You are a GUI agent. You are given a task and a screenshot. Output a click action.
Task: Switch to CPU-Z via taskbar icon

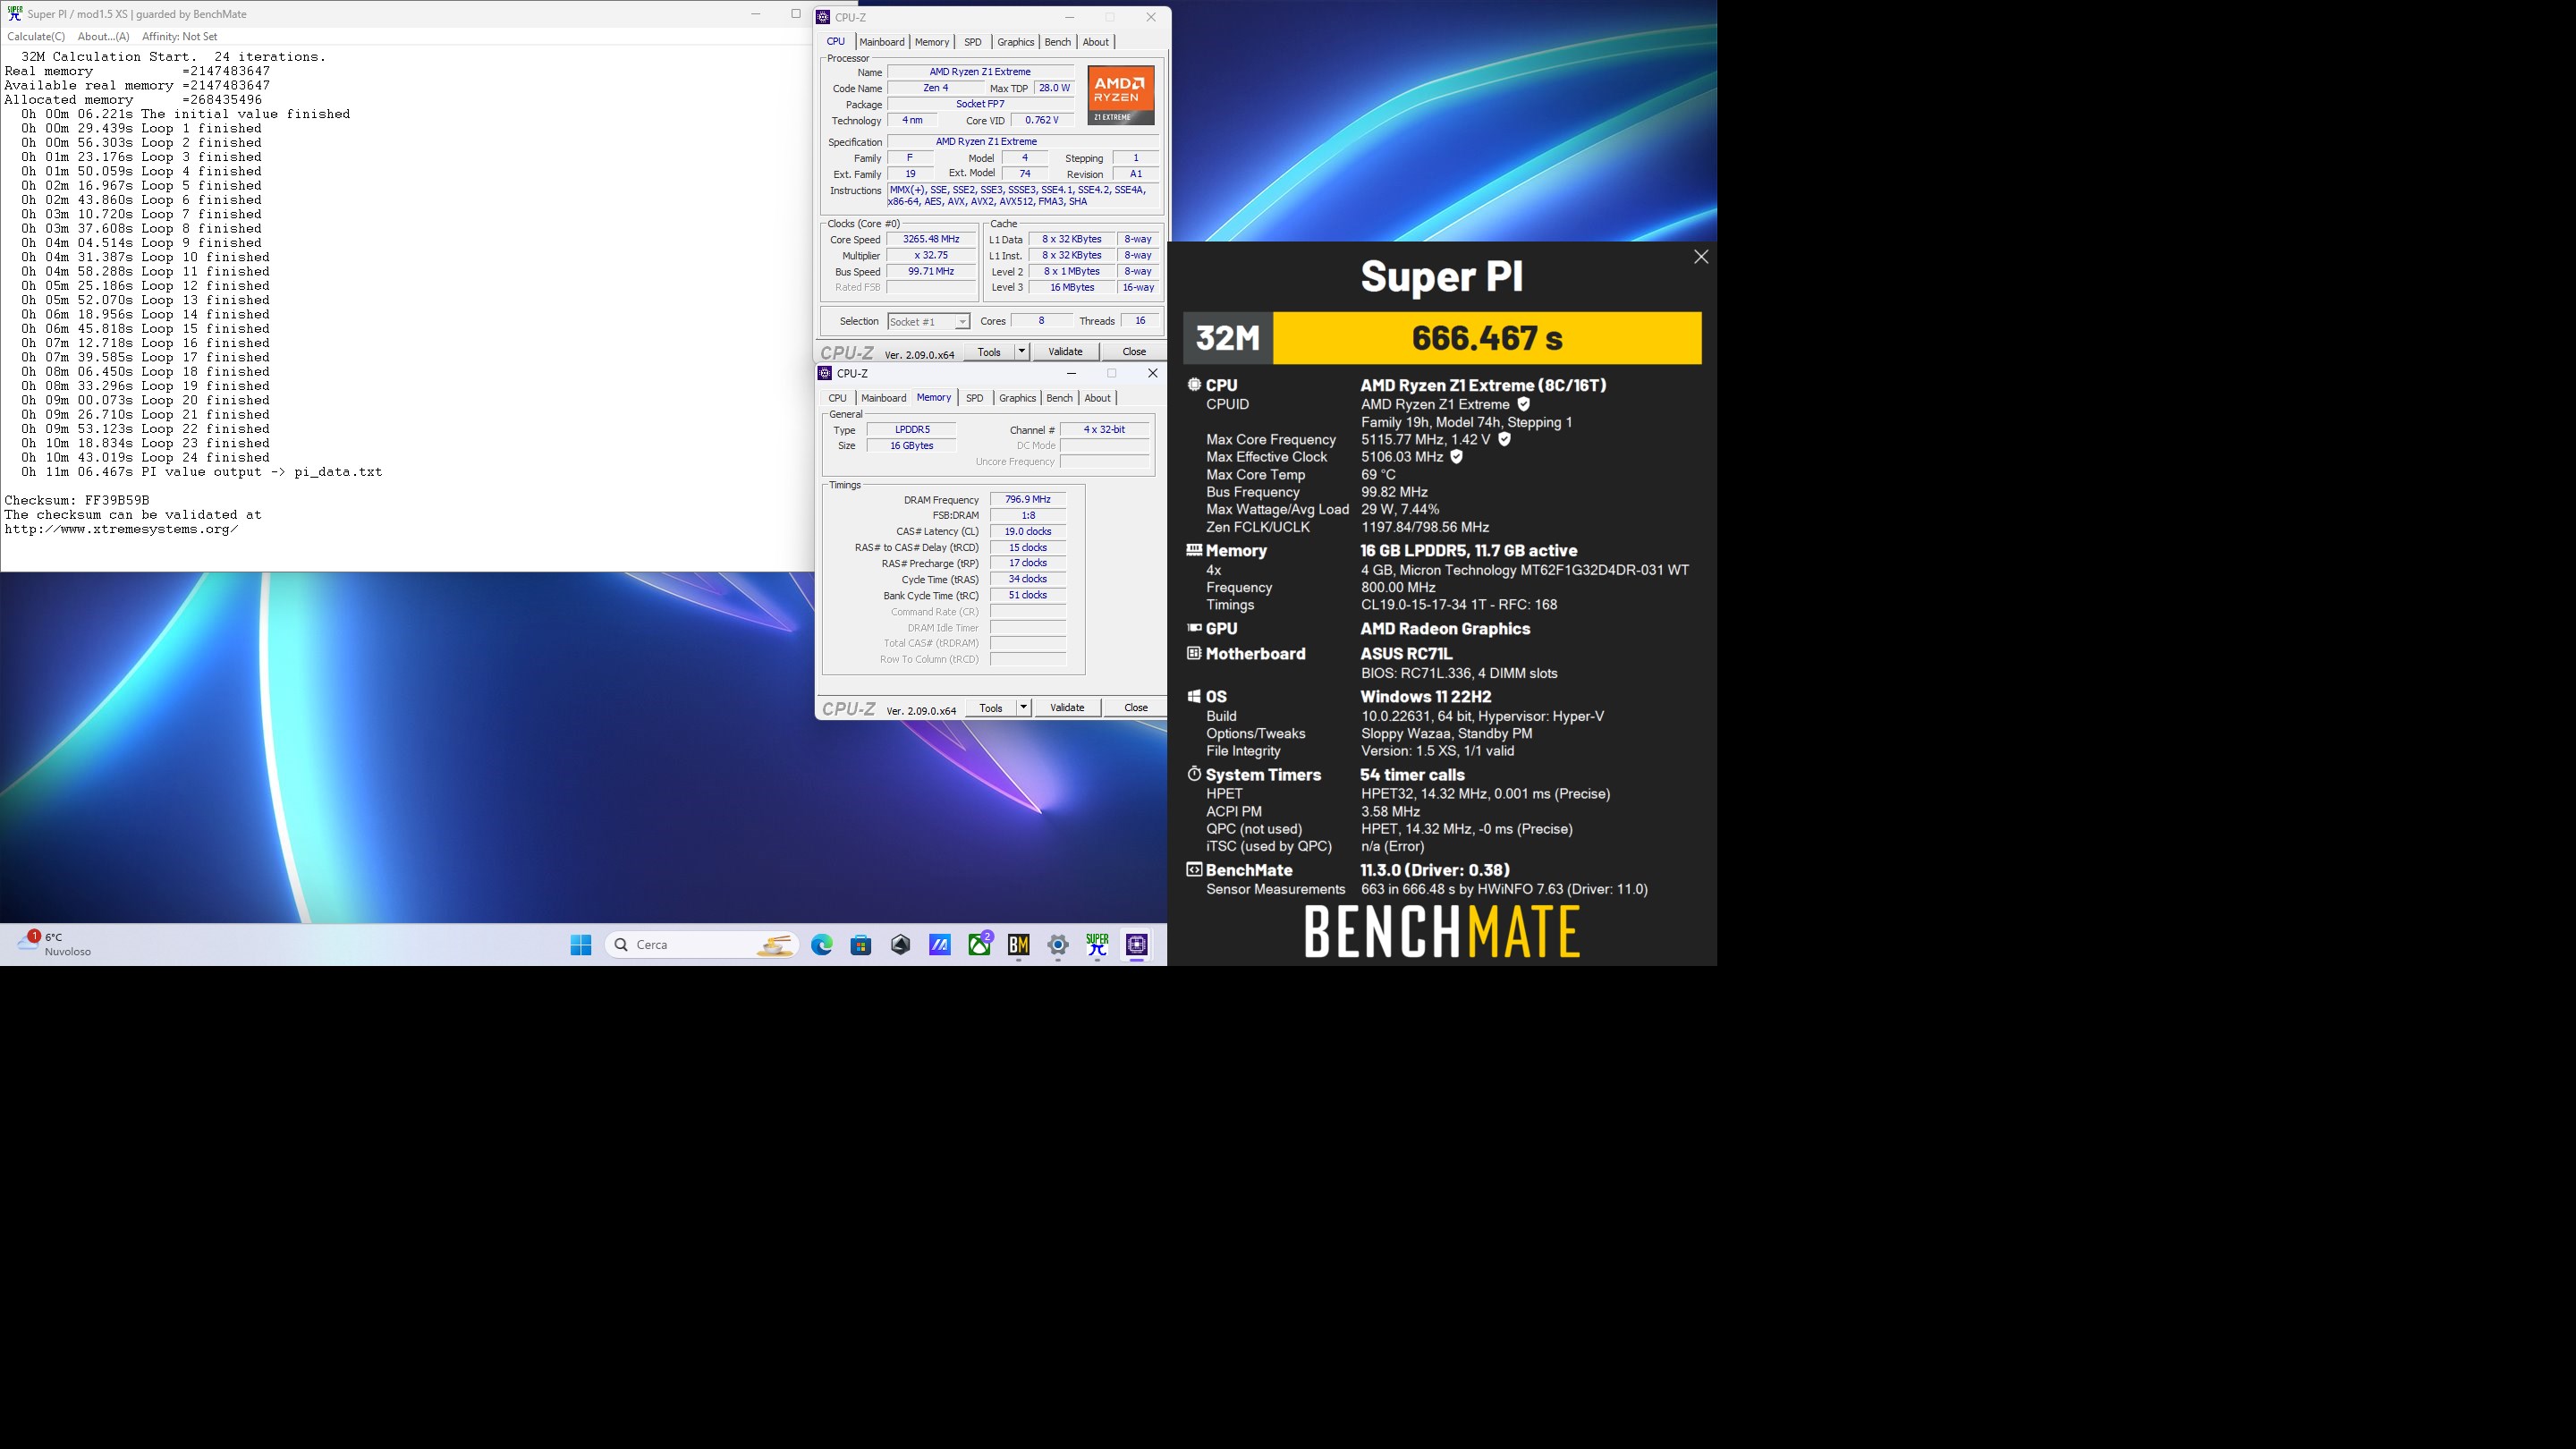tap(1137, 945)
